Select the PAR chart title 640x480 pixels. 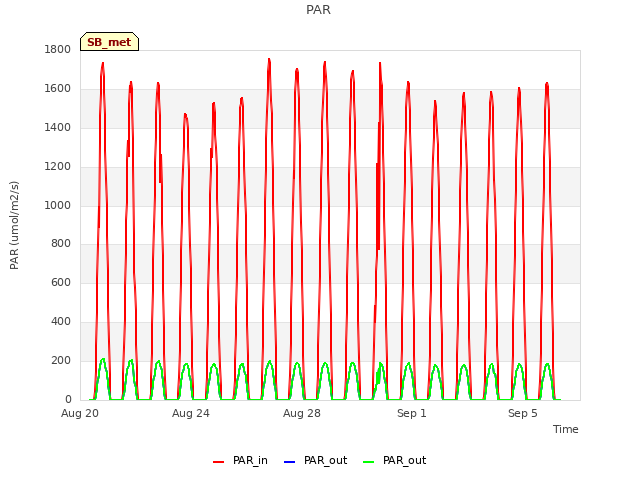click(x=318, y=10)
